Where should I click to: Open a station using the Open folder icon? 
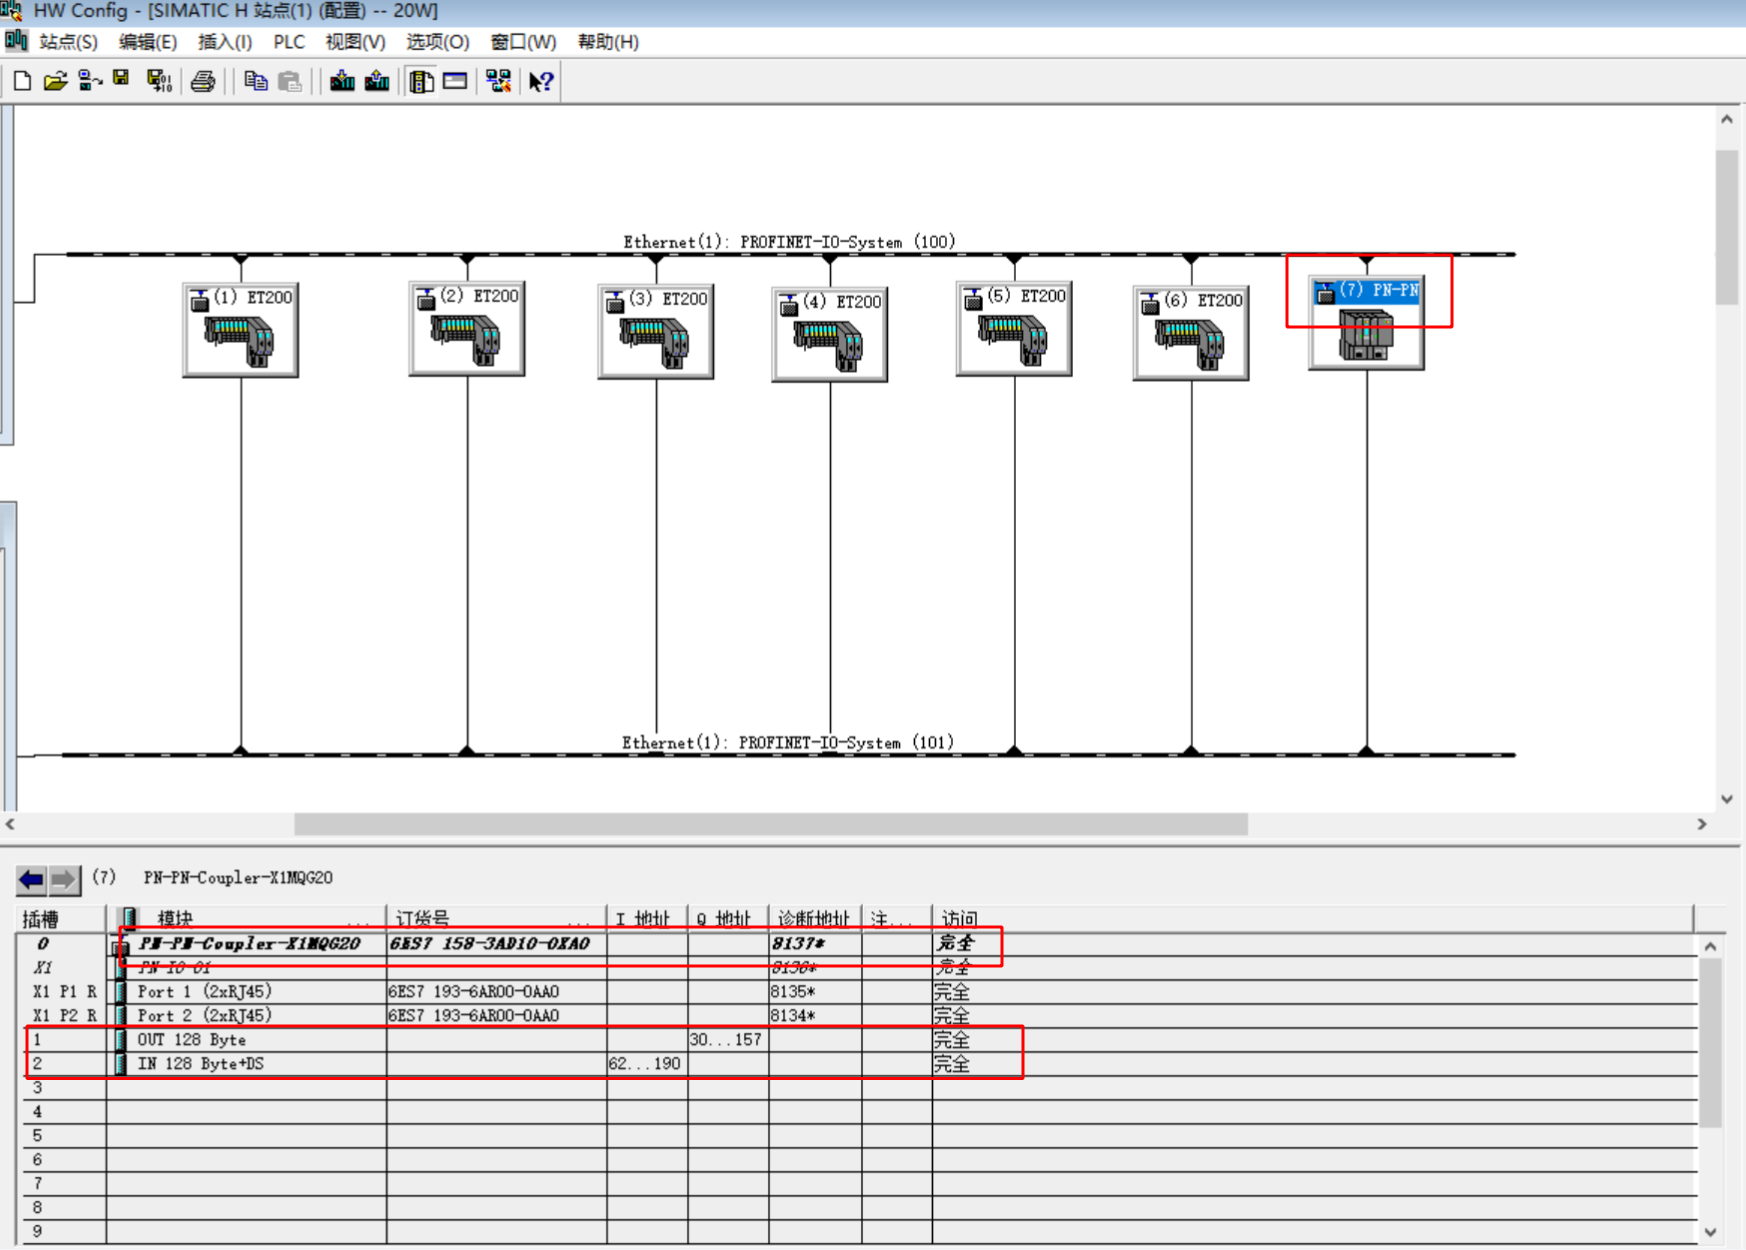point(56,81)
